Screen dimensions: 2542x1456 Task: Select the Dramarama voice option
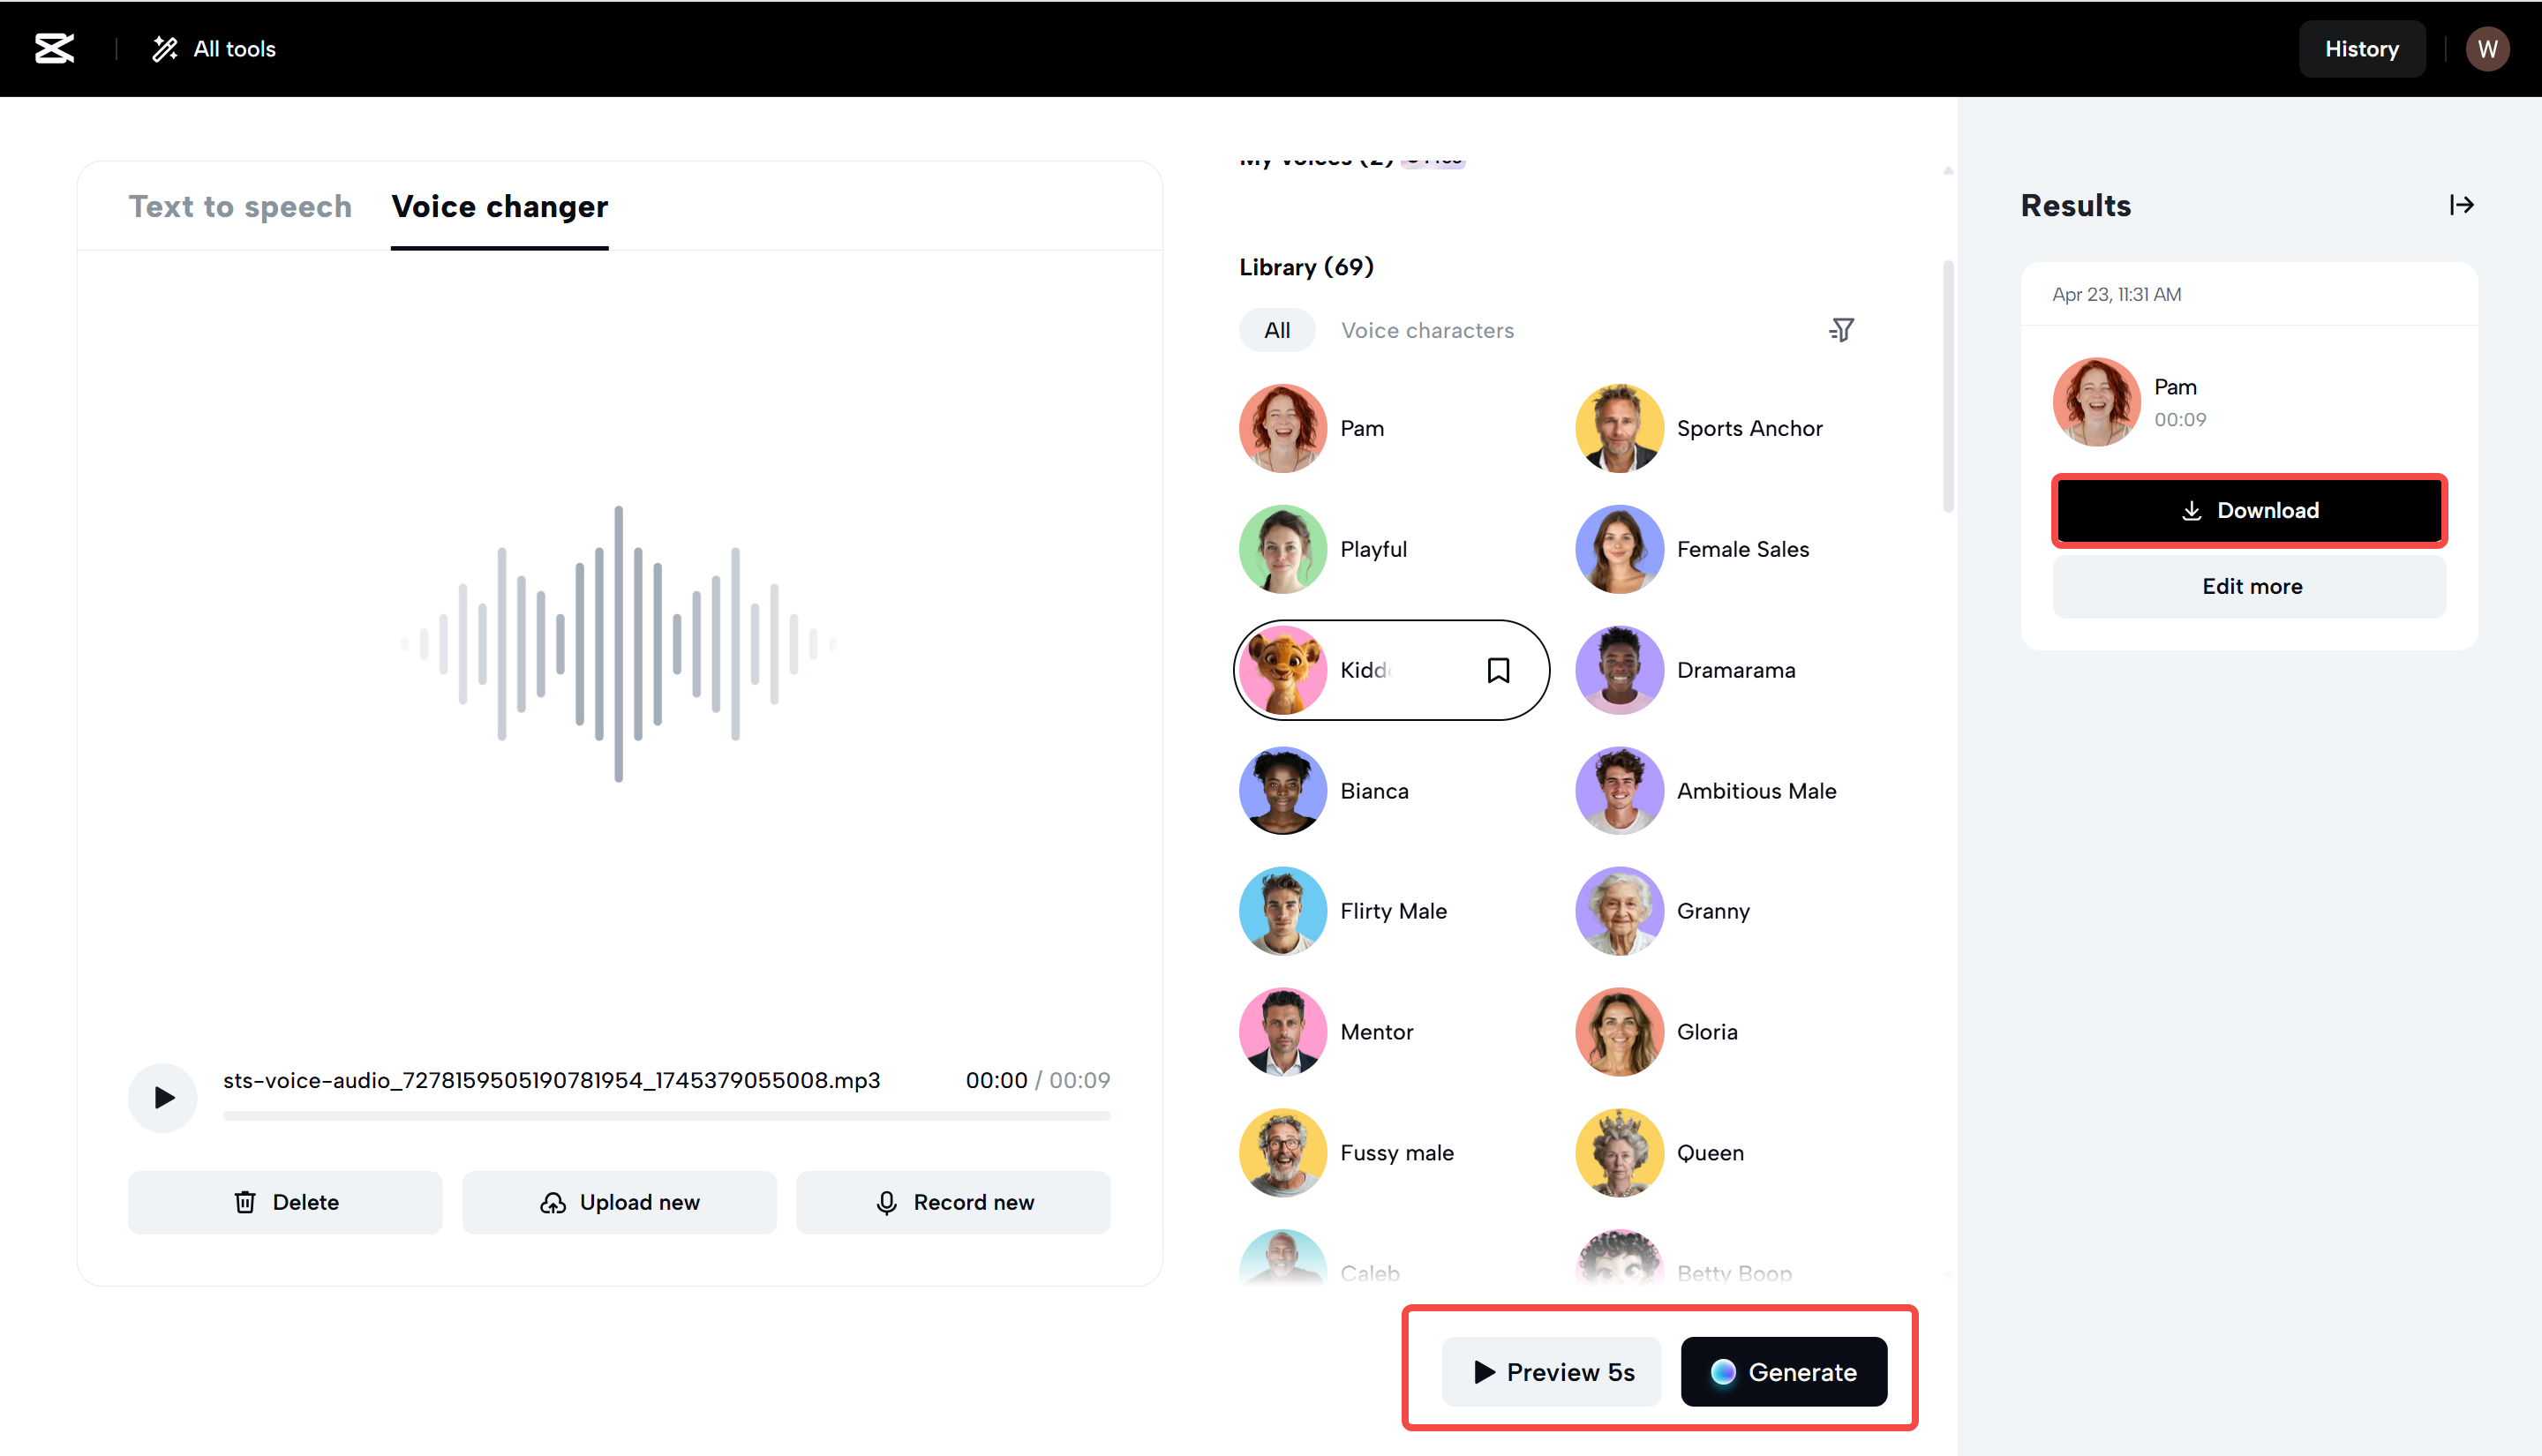(x=1735, y=670)
